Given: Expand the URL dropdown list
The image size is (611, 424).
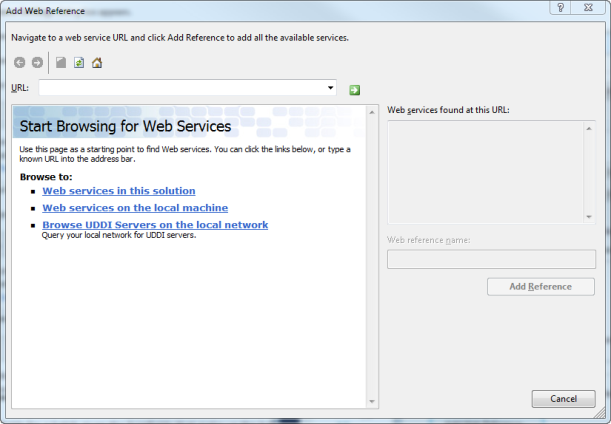Looking at the screenshot, I should click(330, 89).
